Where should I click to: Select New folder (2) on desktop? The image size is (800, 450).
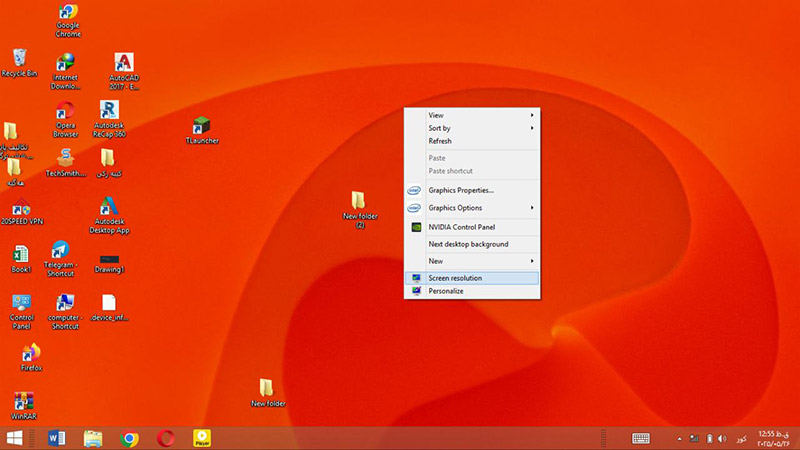coord(360,210)
